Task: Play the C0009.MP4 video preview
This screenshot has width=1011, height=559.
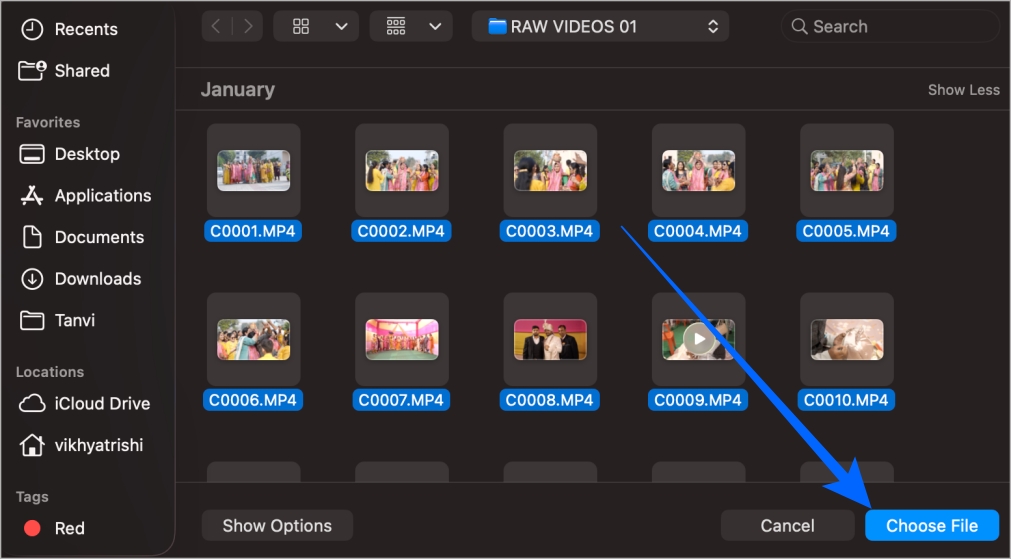Action: [x=698, y=338]
